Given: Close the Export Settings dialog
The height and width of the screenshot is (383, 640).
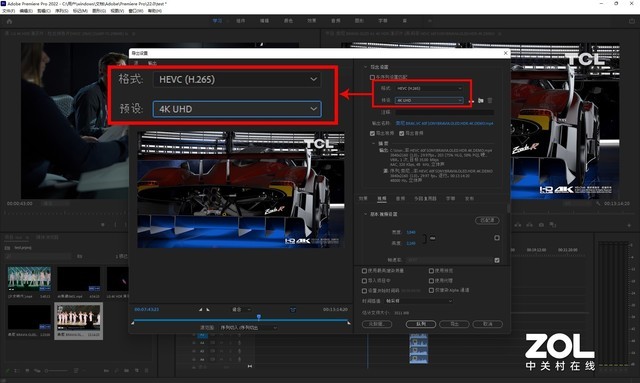Looking at the screenshot, I should (x=506, y=53).
